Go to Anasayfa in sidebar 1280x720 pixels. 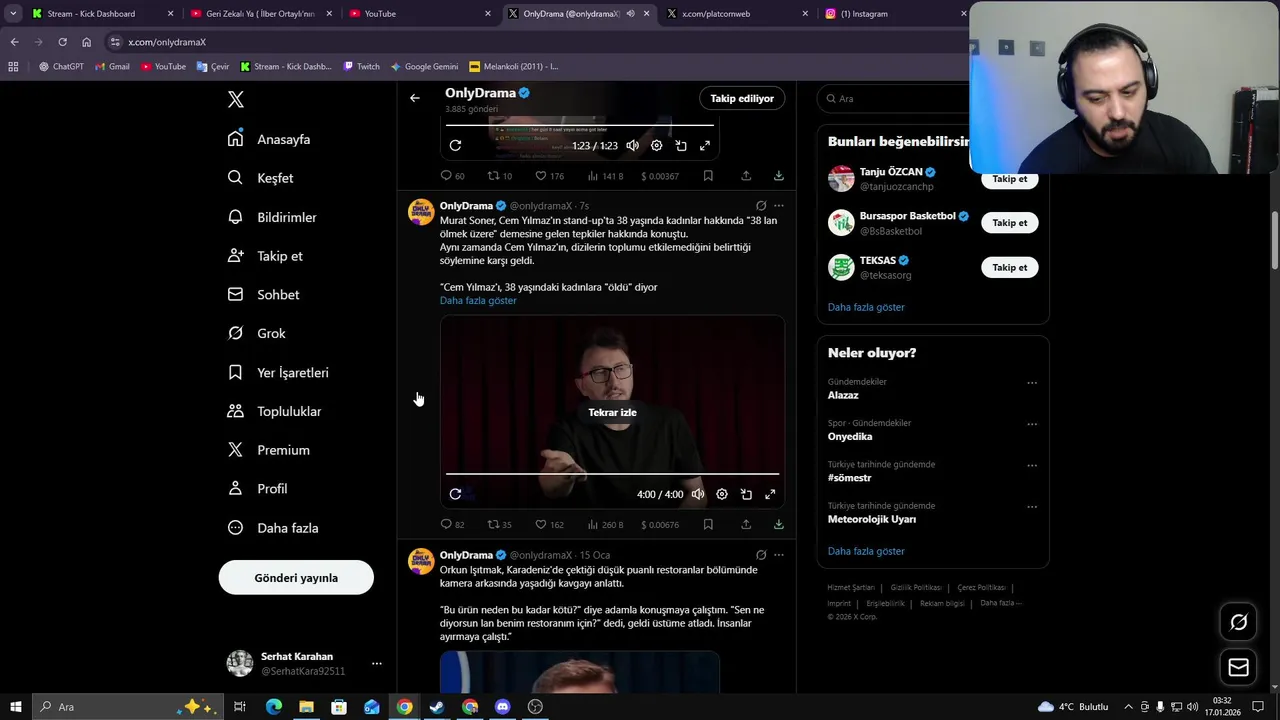pyautogui.click(x=269, y=139)
